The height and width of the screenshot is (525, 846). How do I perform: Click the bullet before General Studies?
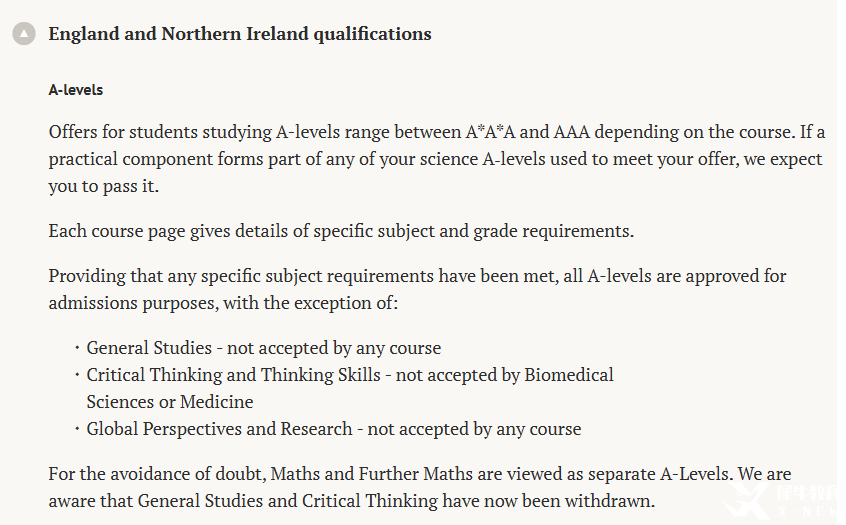click(77, 348)
